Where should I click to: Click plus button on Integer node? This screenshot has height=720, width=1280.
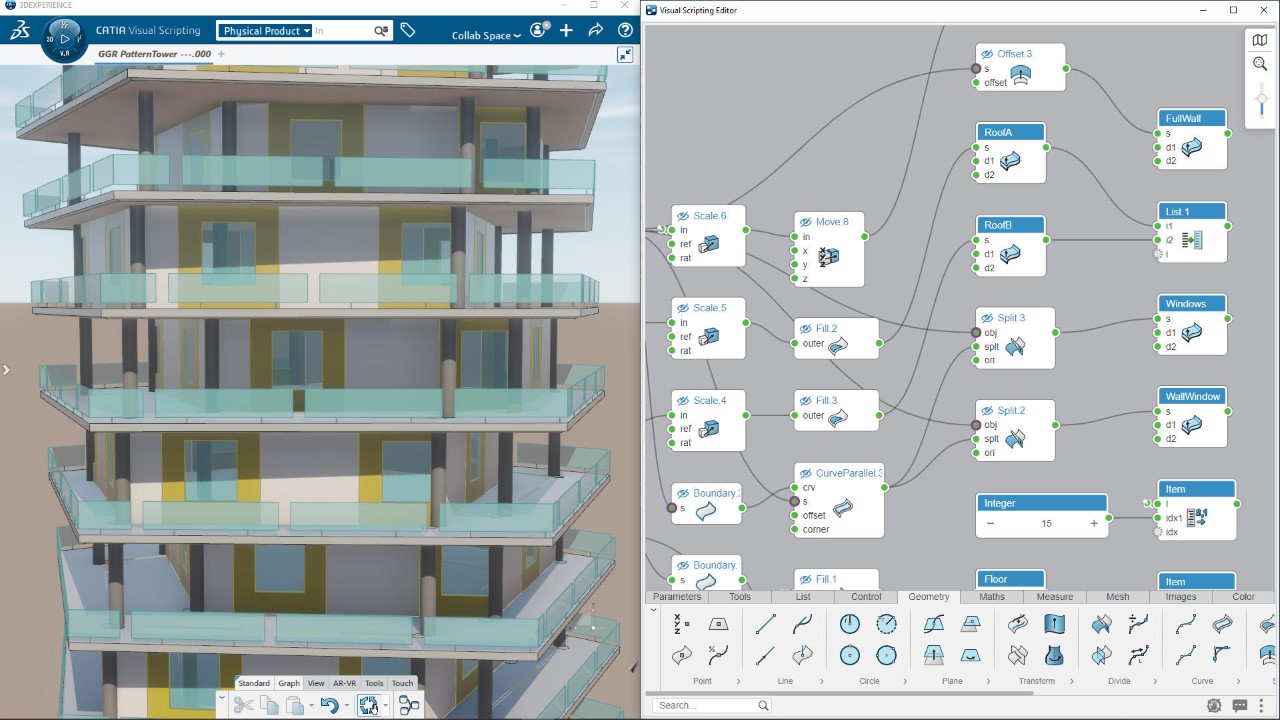(1094, 523)
